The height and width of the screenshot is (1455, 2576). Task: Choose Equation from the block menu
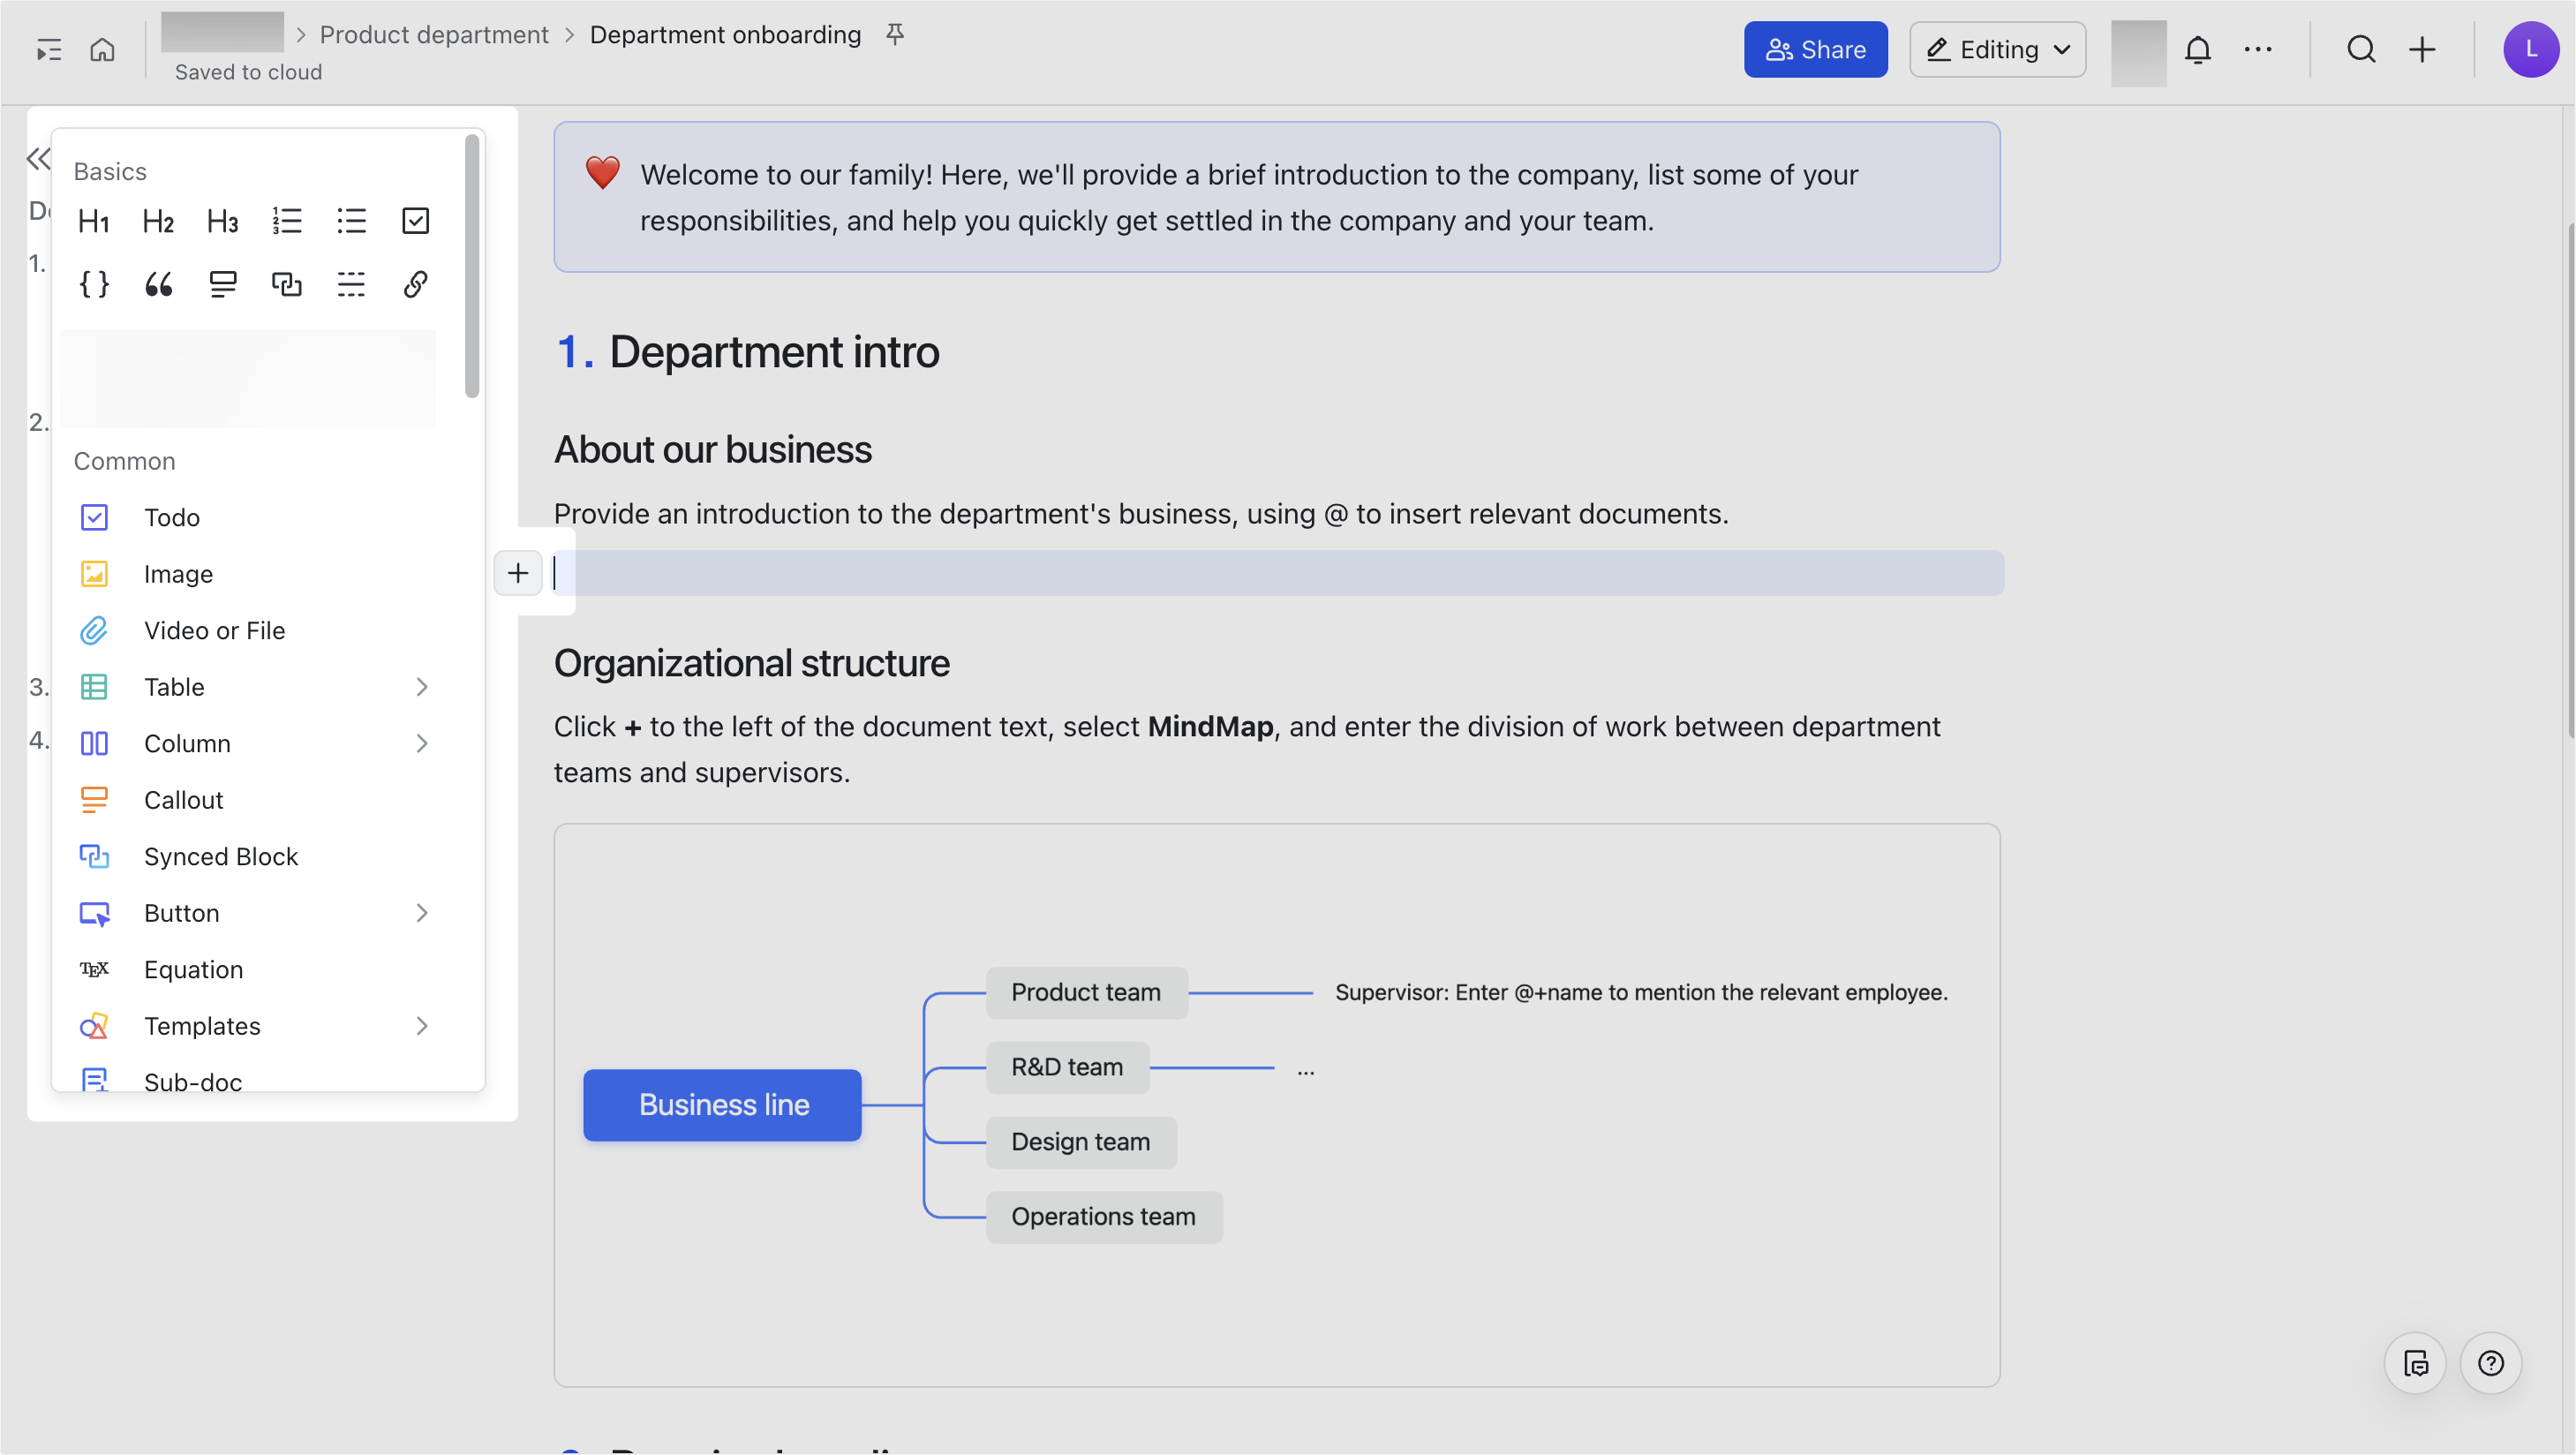tap(193, 969)
